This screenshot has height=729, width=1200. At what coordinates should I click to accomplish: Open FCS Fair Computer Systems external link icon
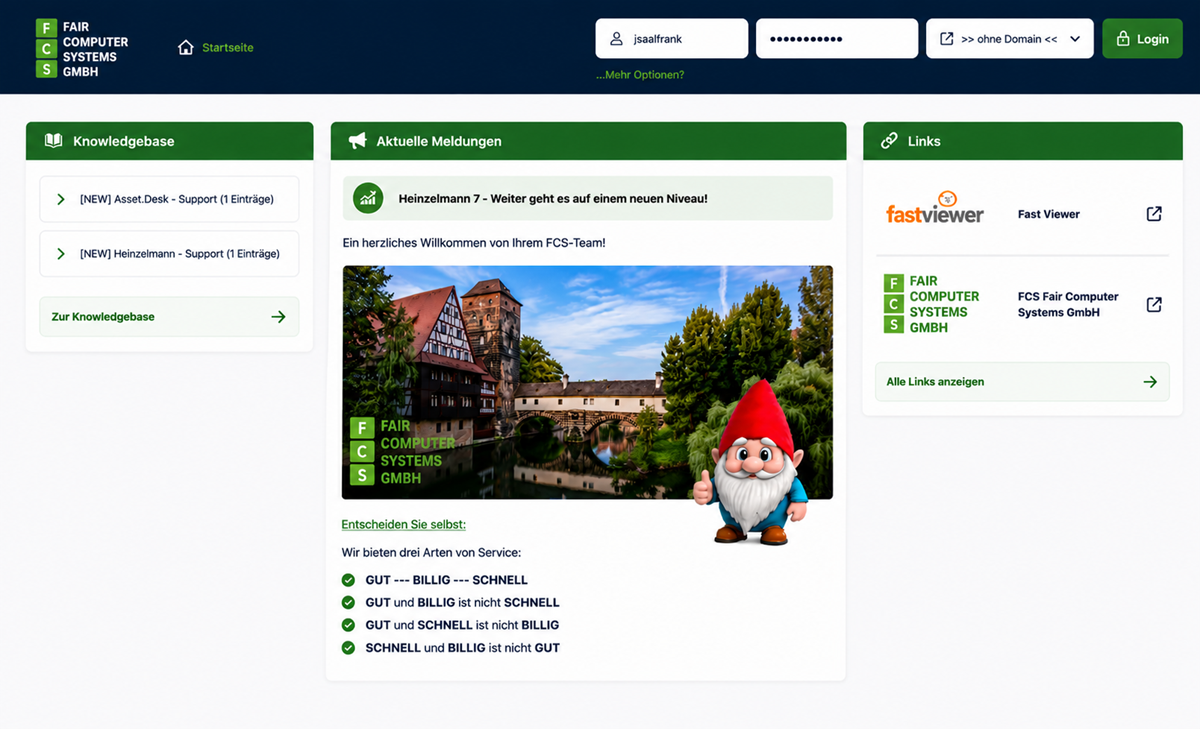pos(1154,305)
